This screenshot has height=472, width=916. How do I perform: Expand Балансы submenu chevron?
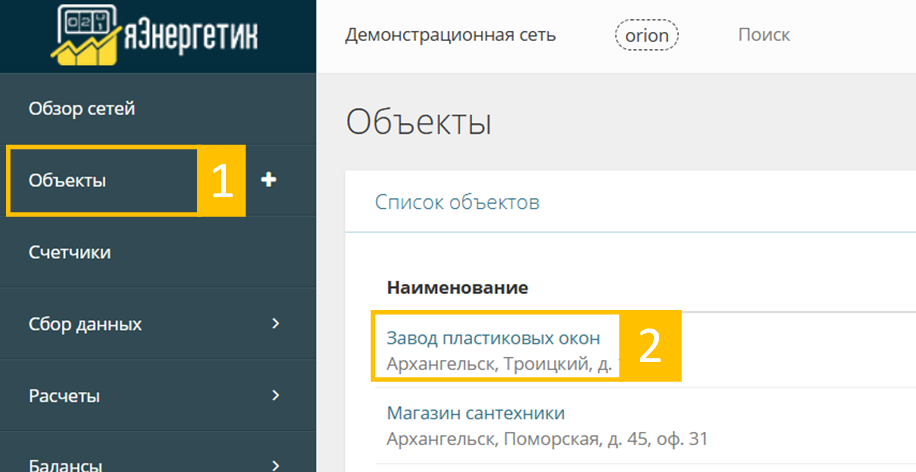tap(276, 466)
